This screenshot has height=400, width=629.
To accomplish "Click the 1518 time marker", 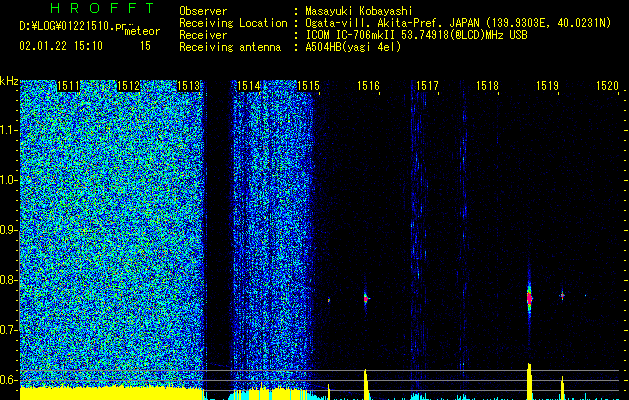I will point(487,85).
